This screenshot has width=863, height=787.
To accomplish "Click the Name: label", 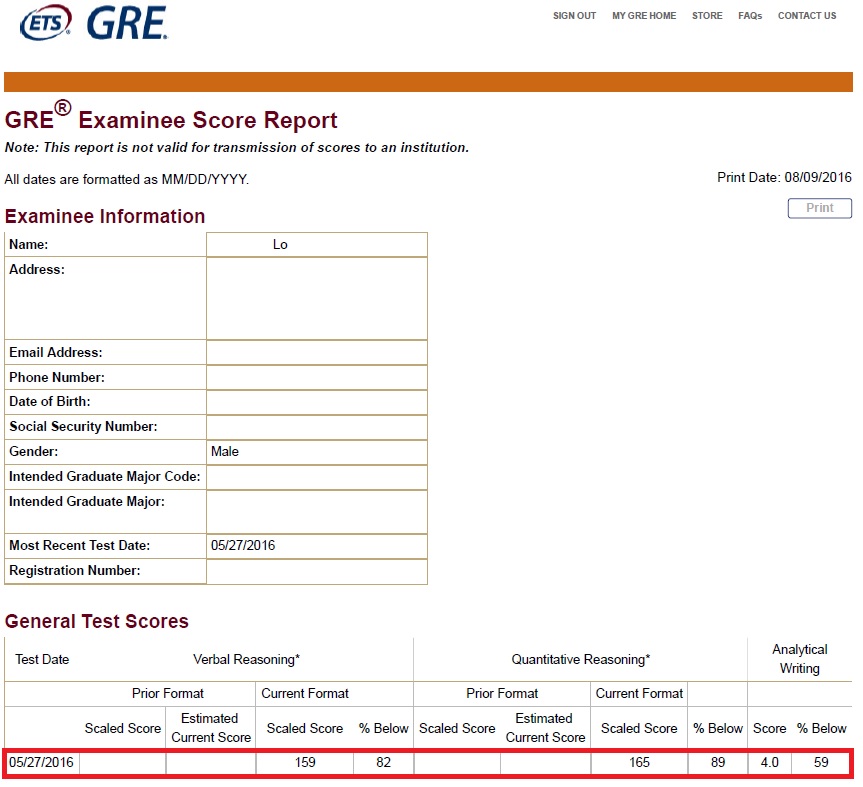I will tap(29, 244).
